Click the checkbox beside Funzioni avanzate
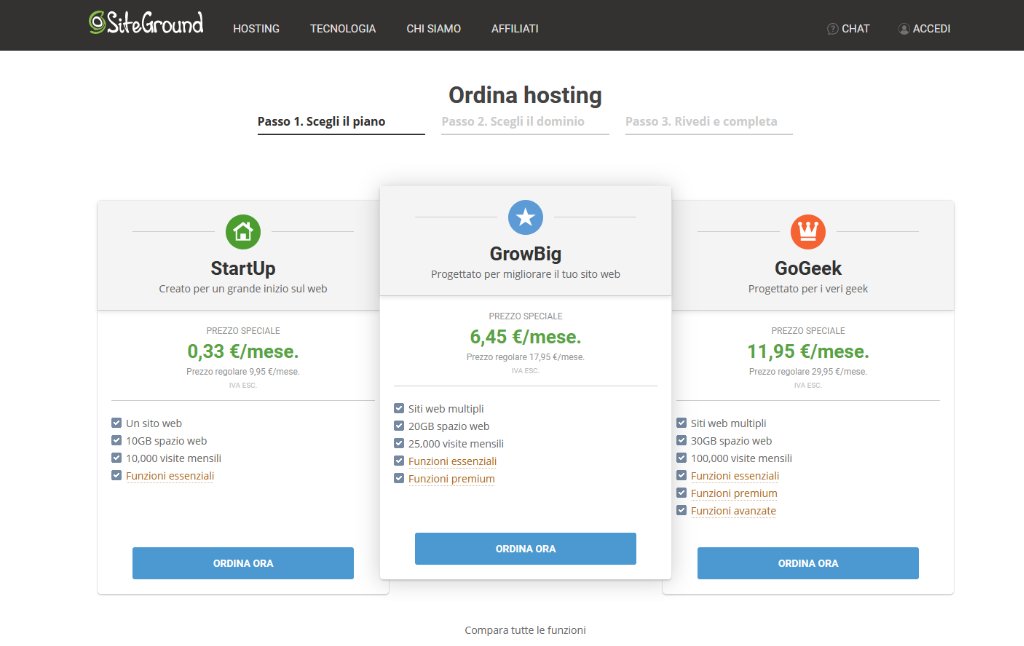Screen dimensions: 1024x646 click(x=681, y=510)
